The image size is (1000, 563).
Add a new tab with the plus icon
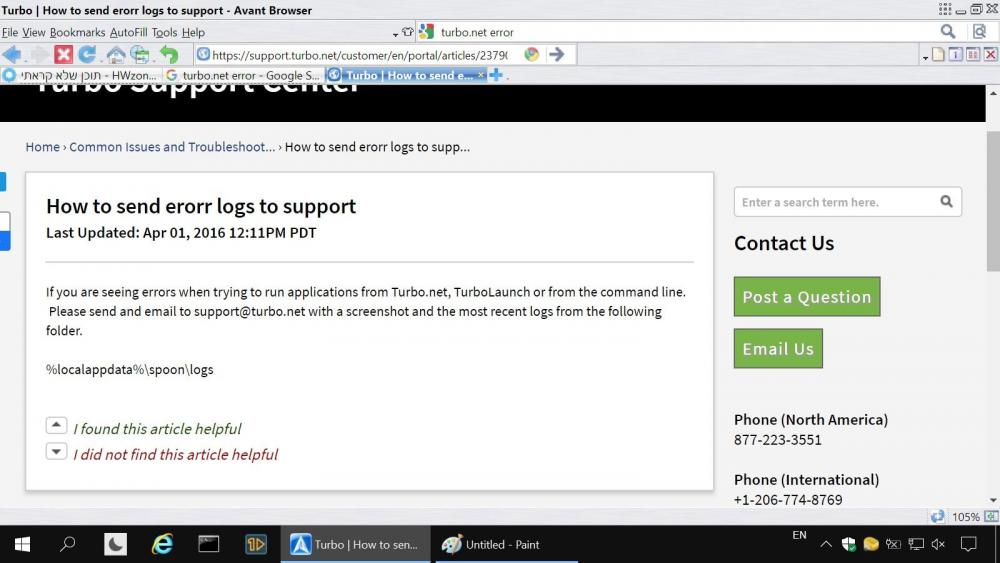tap(496, 75)
